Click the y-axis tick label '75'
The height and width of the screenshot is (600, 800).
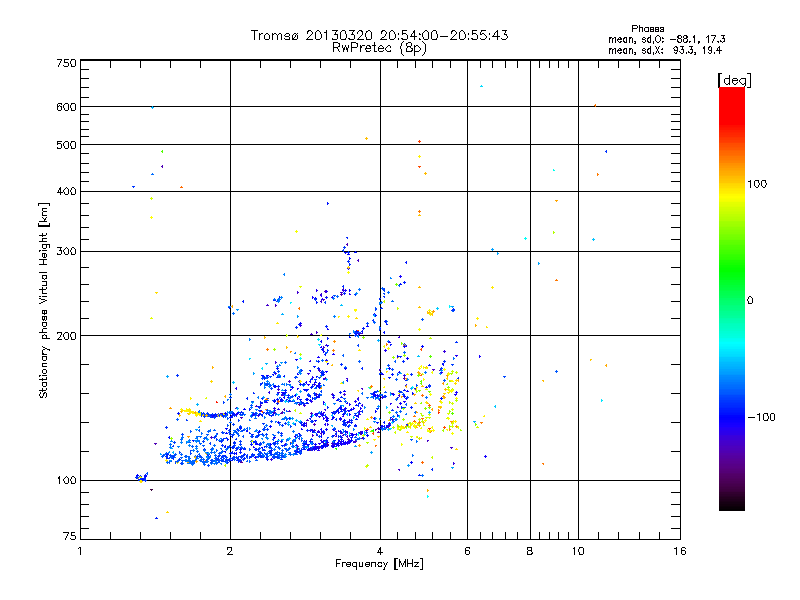click(70, 536)
